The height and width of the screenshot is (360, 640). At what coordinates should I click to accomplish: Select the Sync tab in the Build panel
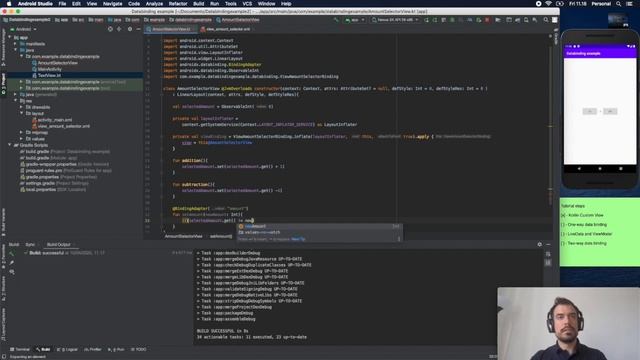point(30,244)
